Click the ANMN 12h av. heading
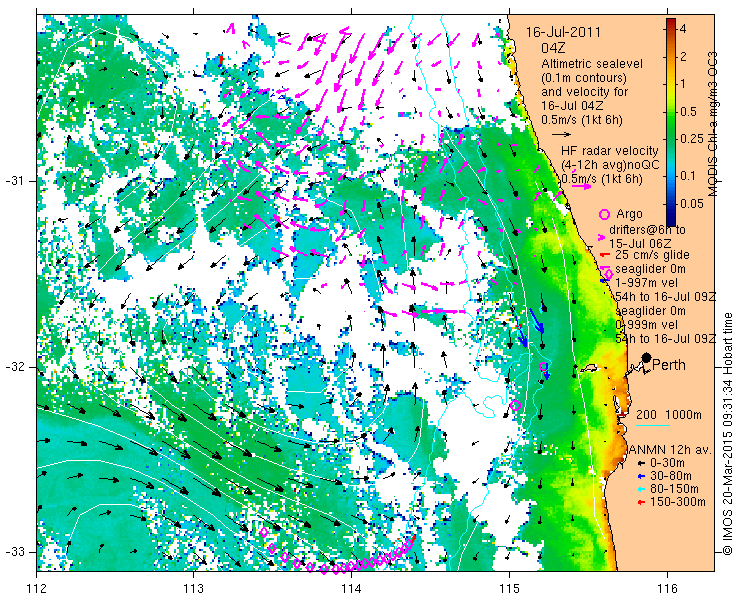 pos(670,450)
